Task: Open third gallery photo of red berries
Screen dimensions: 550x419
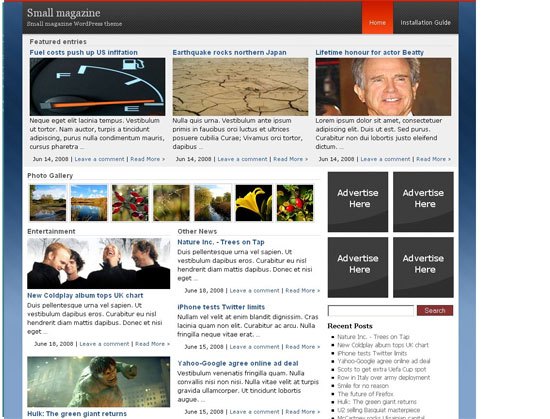Action: coord(130,203)
